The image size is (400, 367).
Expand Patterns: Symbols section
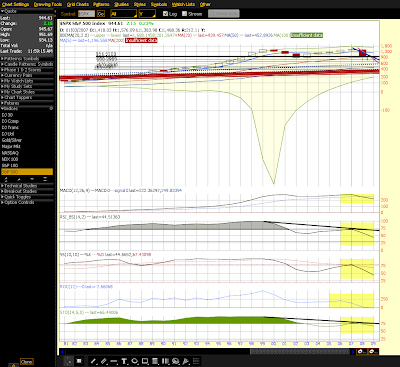(x=27, y=59)
